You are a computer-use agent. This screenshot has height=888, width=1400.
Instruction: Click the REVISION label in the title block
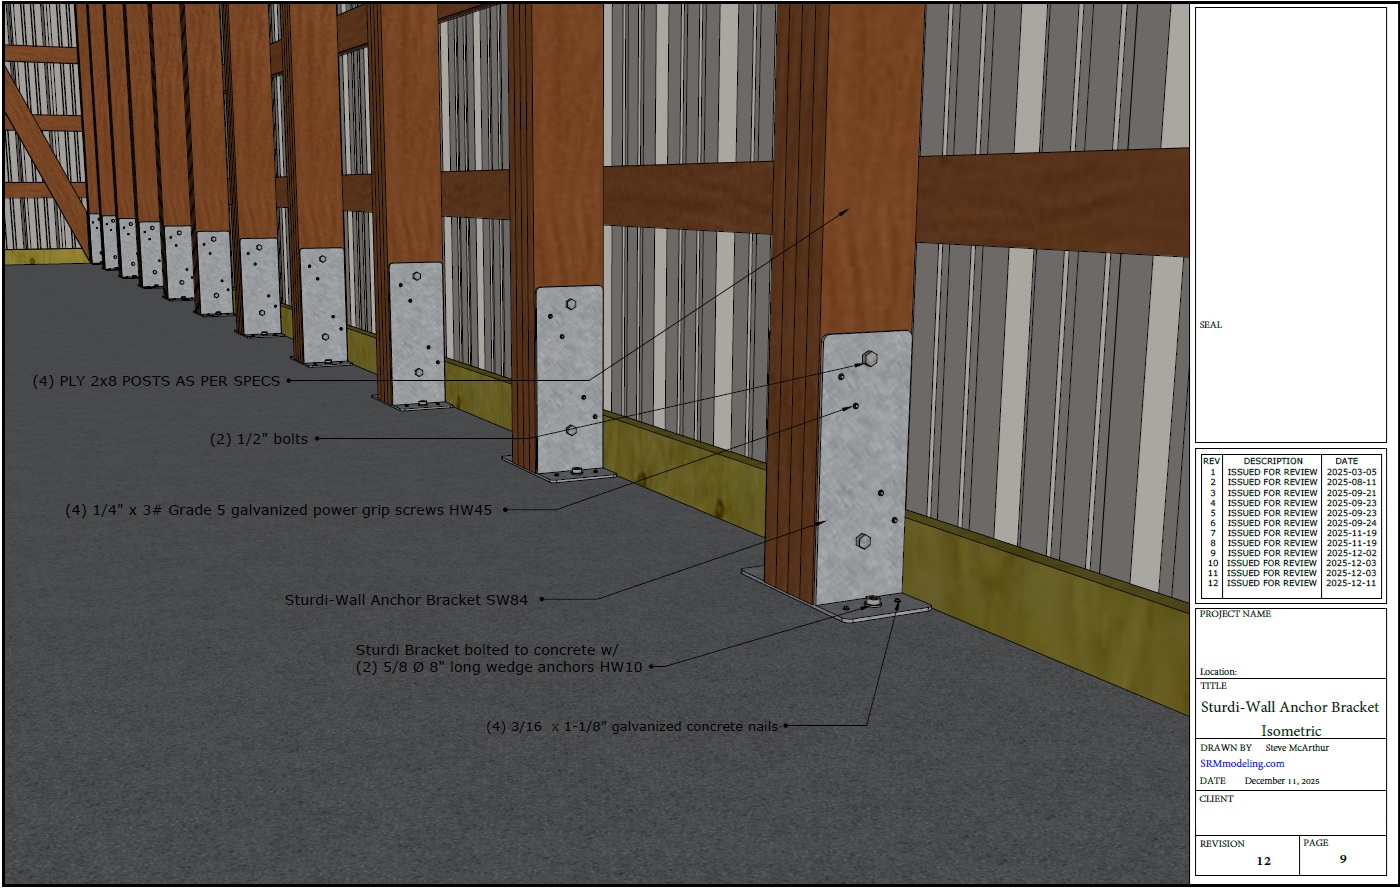point(1223,843)
